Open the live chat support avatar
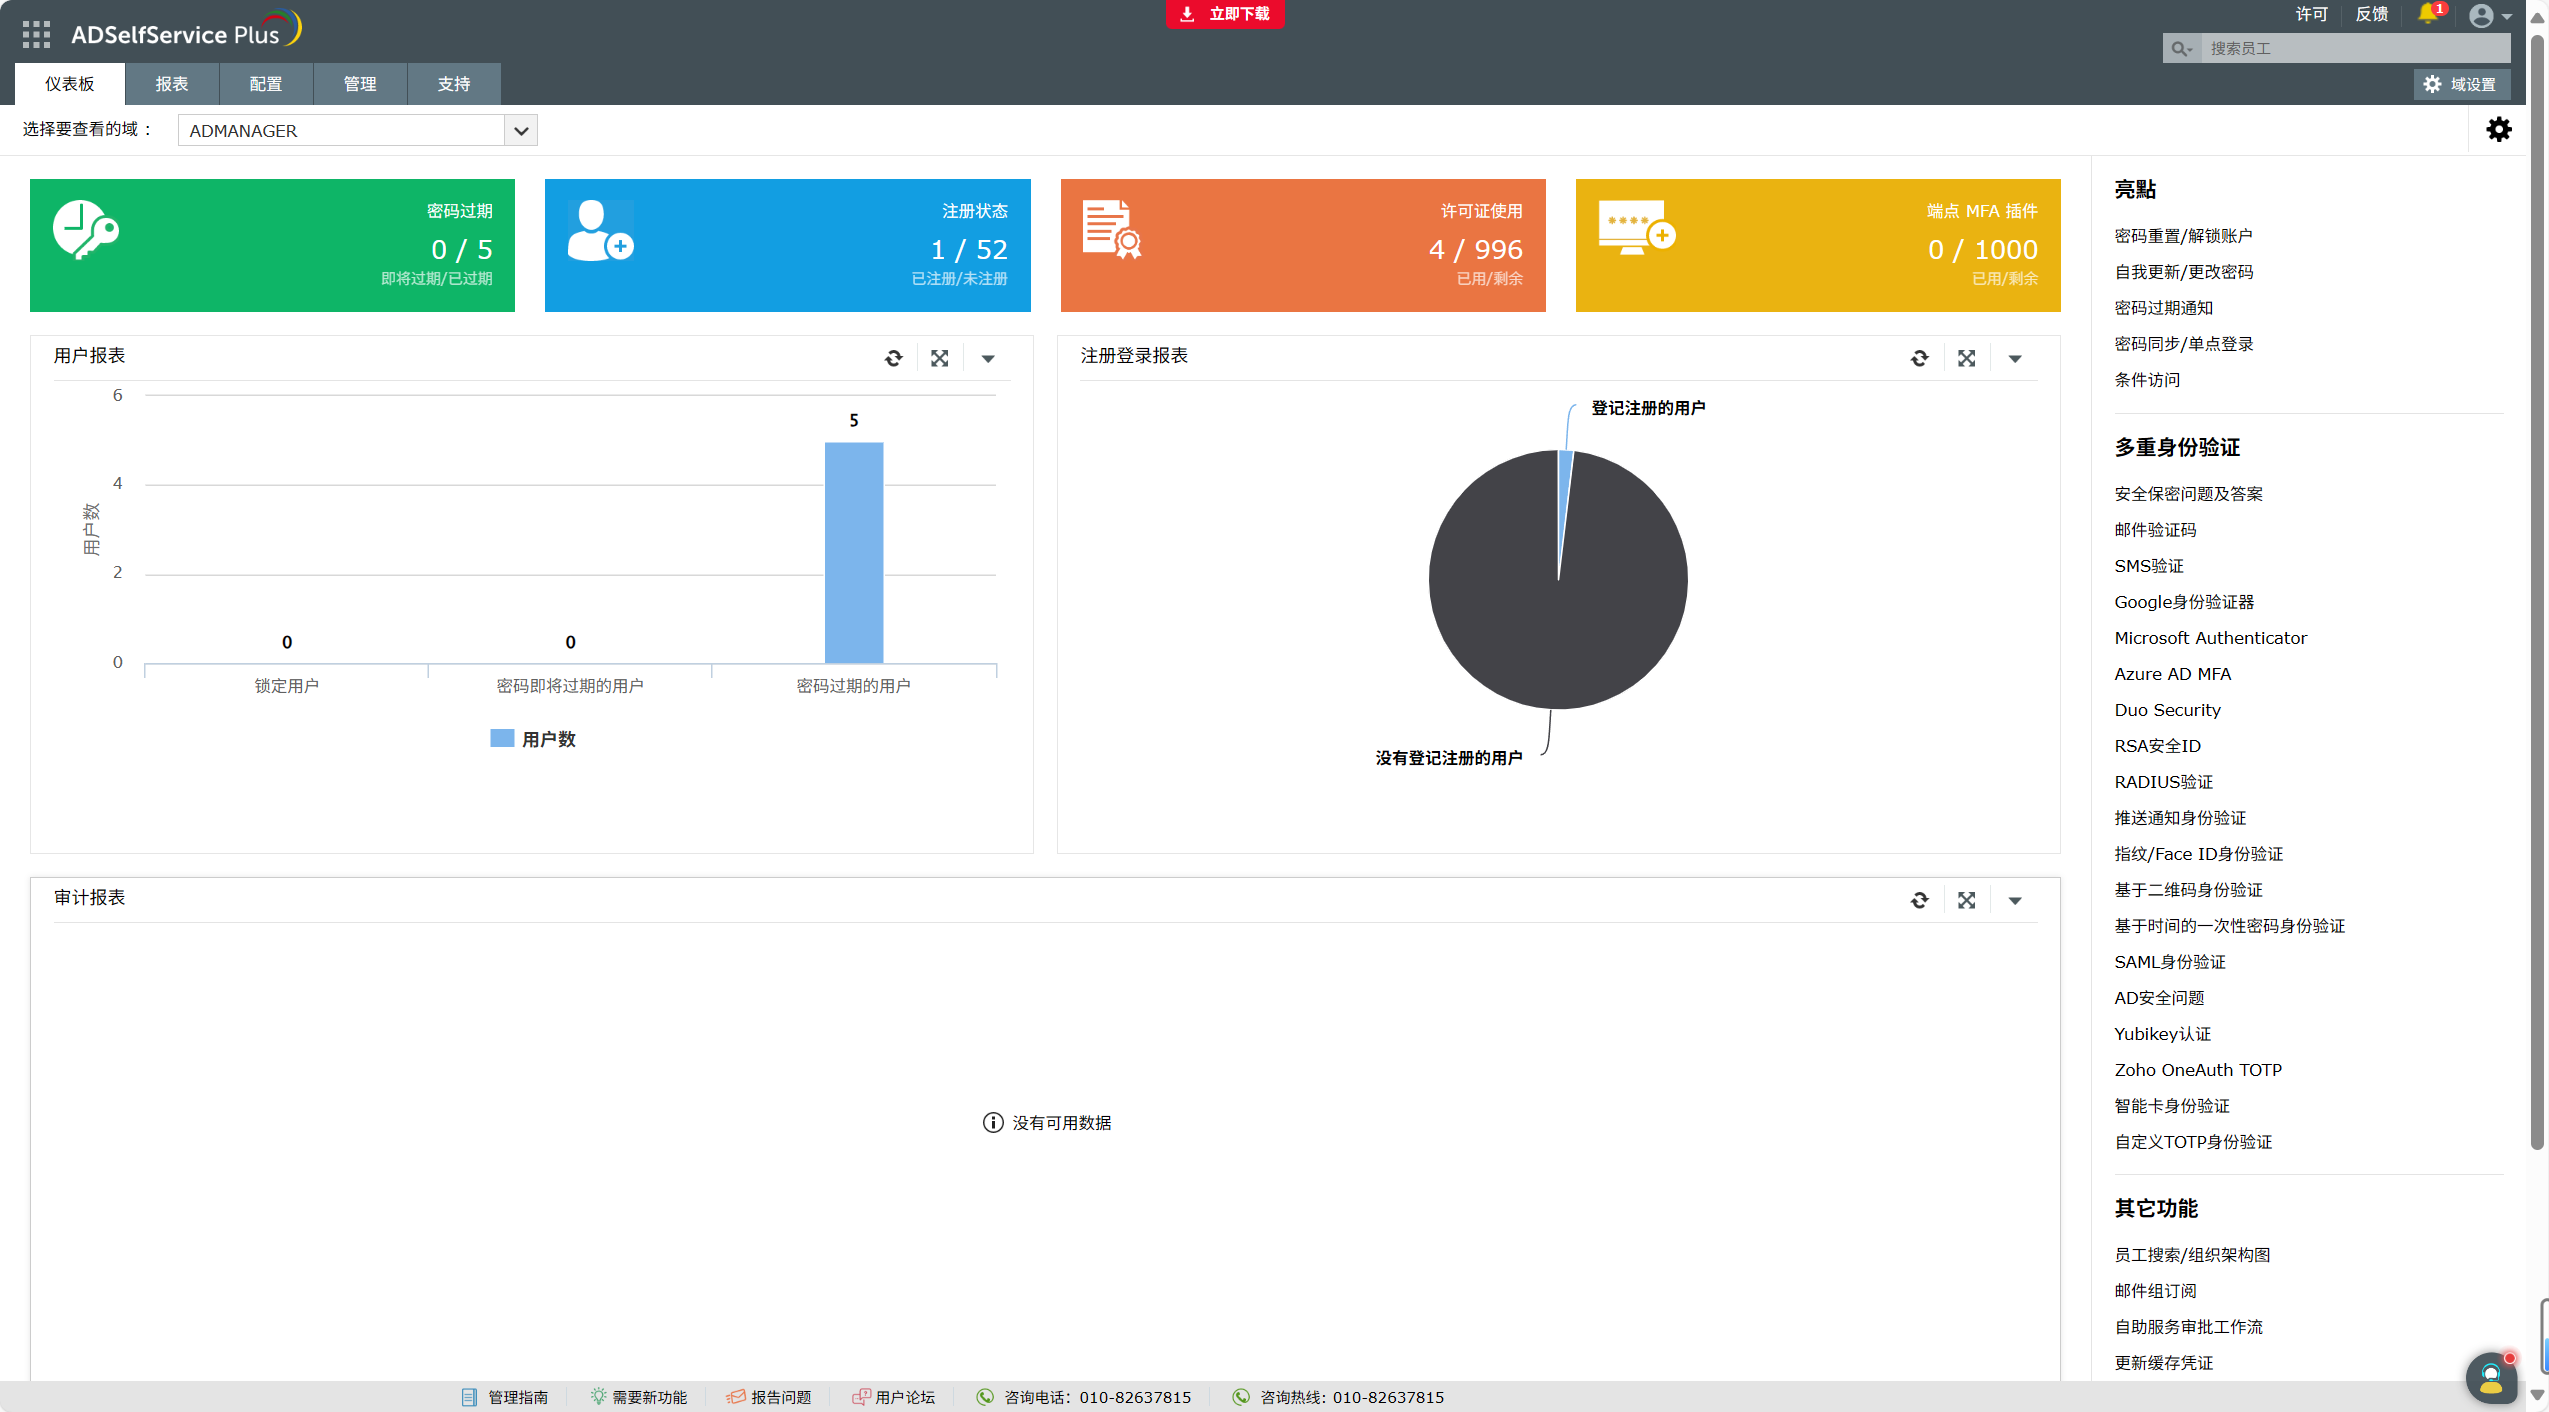Viewport: 2549px width, 1412px height. point(2490,1378)
